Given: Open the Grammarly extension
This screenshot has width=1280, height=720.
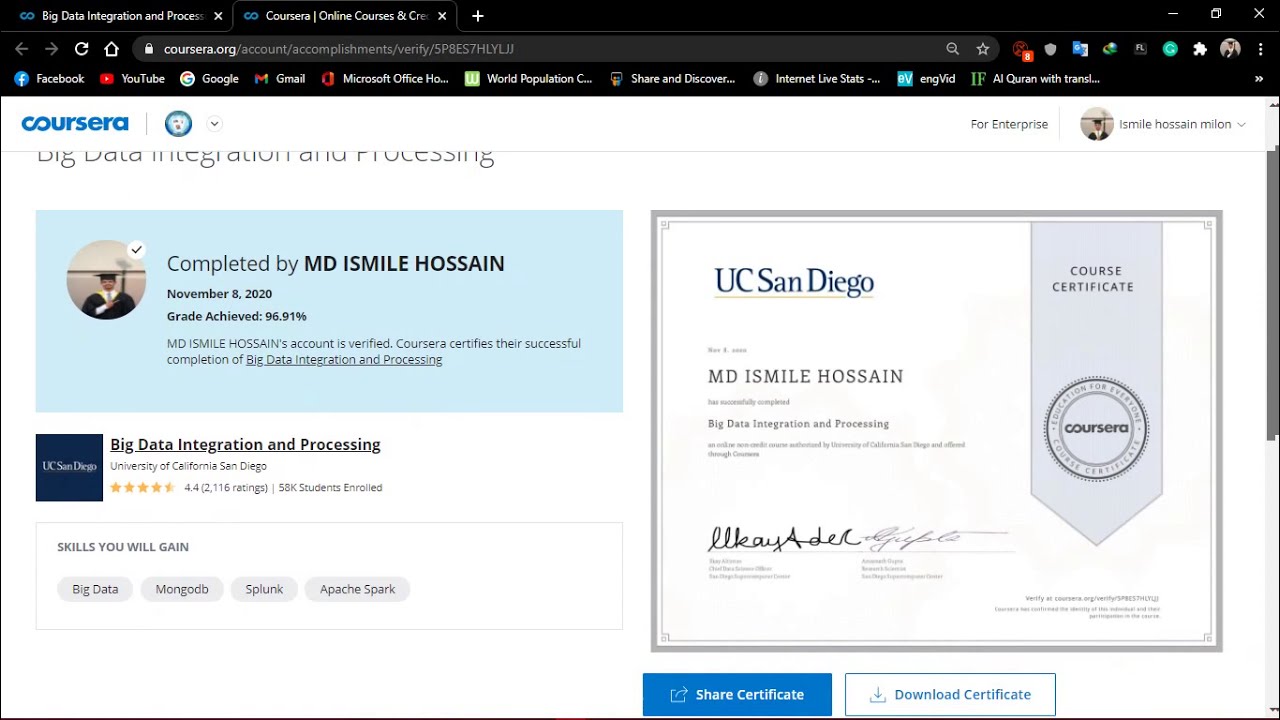Looking at the screenshot, I should coord(1170,48).
